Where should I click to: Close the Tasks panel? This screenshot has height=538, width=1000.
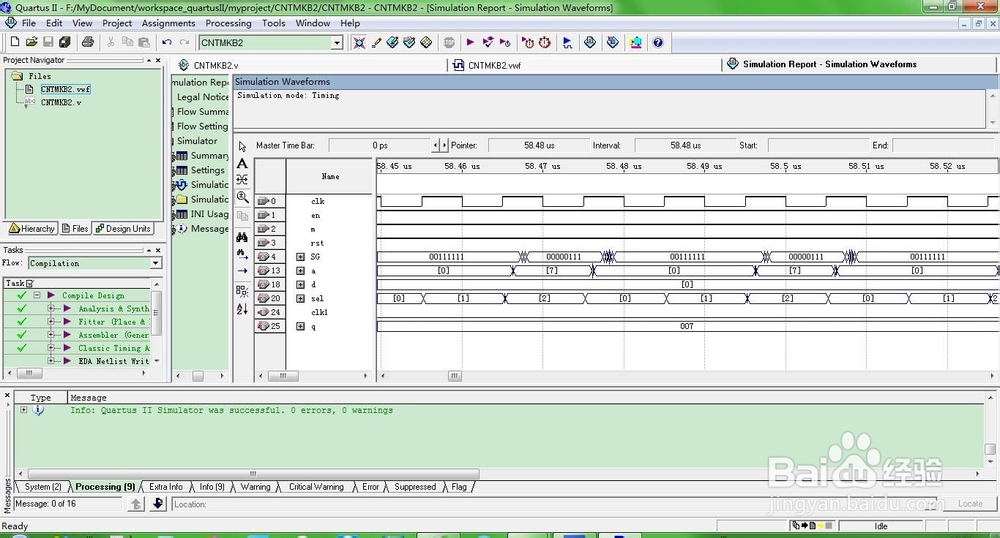pos(158,250)
